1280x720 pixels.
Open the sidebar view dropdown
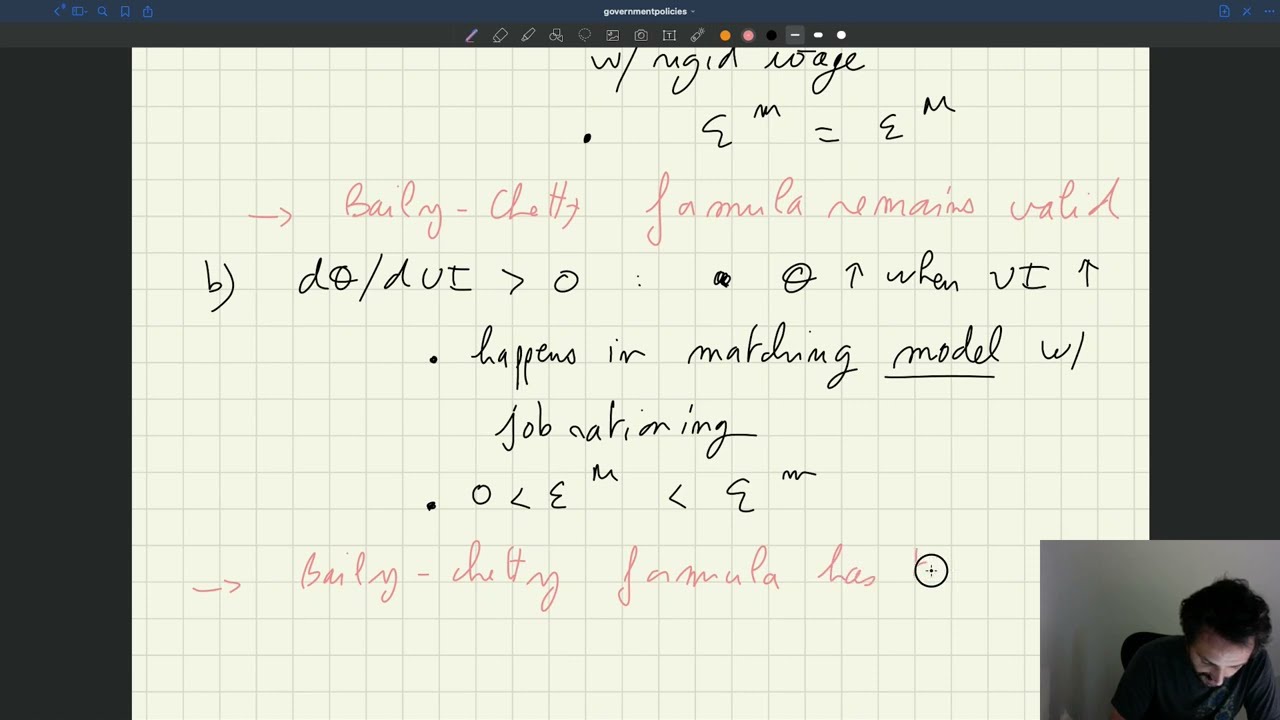pos(79,11)
